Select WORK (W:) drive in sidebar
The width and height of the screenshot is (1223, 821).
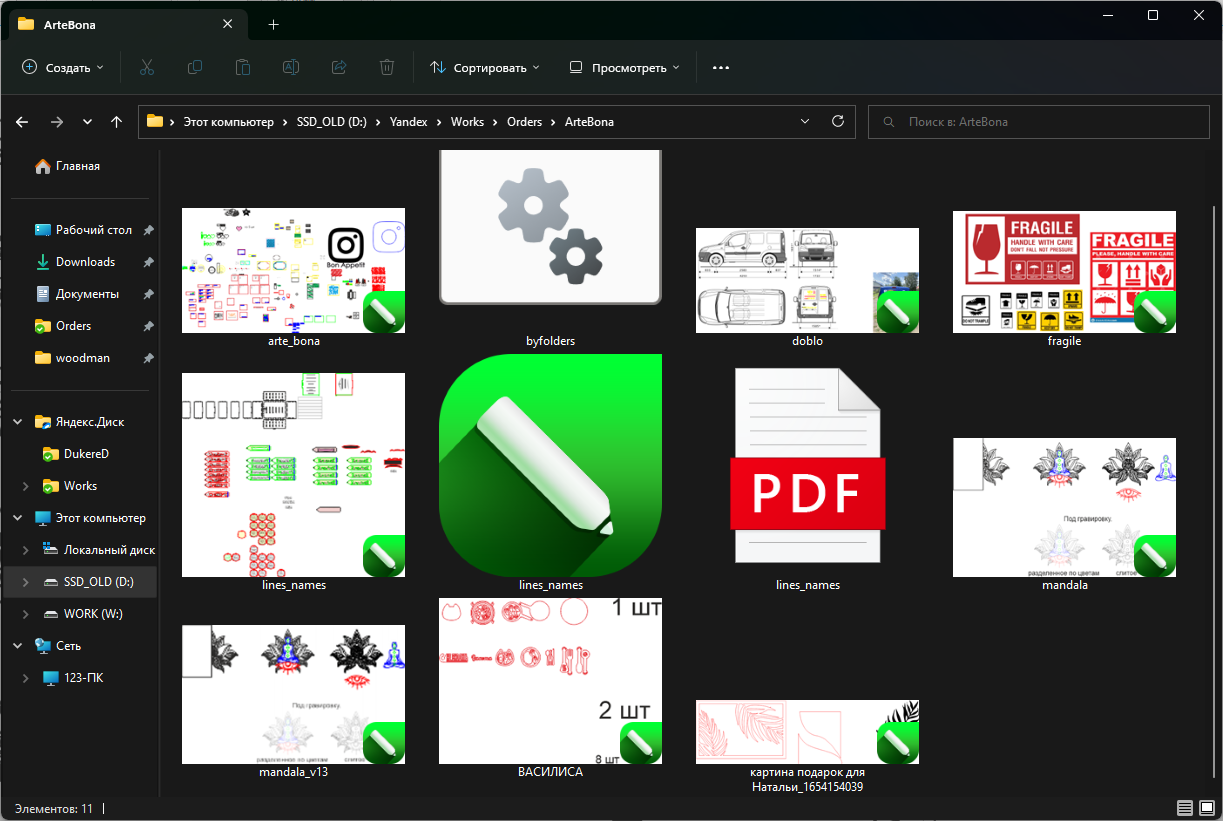pyautogui.click(x=83, y=614)
